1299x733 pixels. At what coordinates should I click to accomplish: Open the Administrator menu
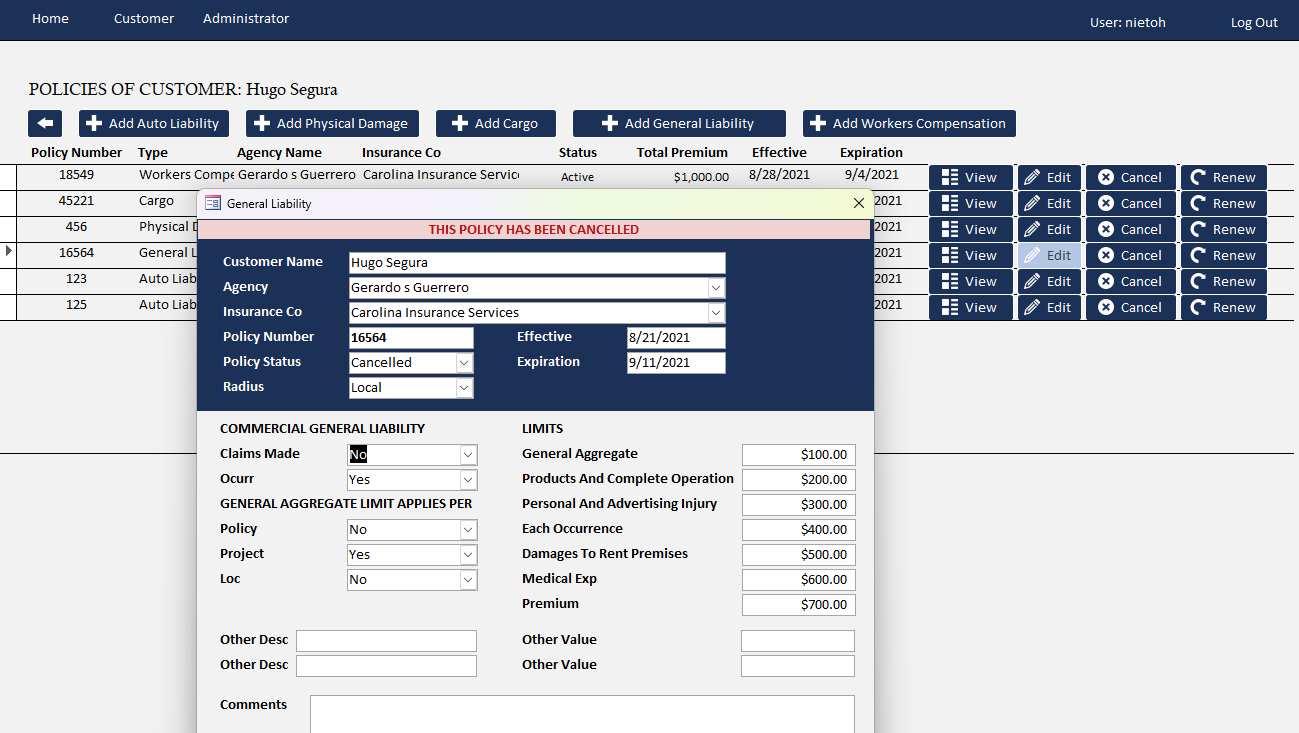246,19
